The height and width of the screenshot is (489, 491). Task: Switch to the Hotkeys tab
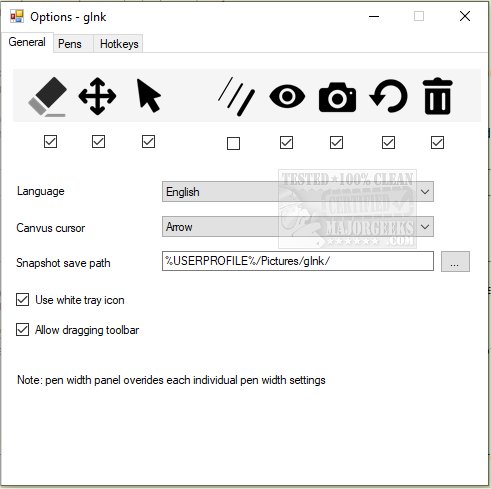(119, 44)
